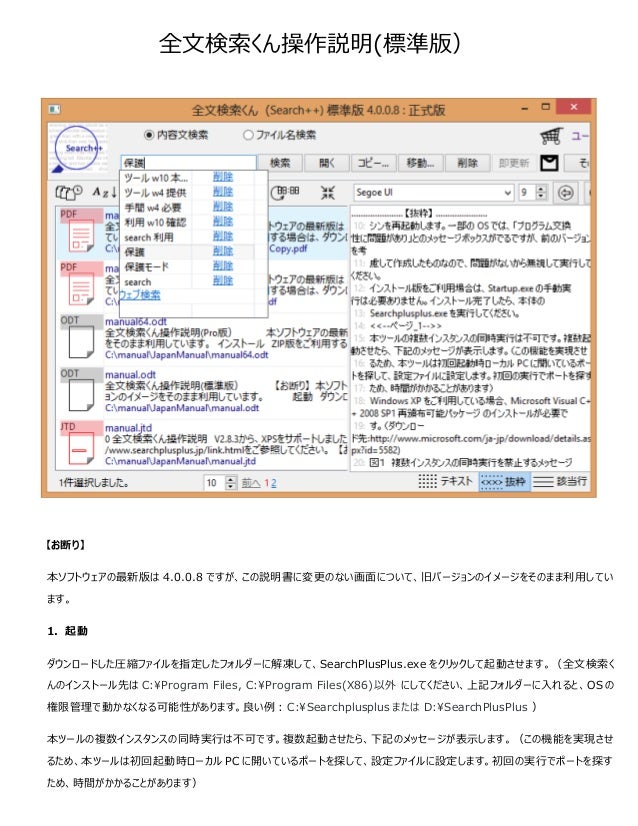Delete history row ツール w10 本... via 削除
The height and width of the screenshot is (826, 638).
click(223, 177)
